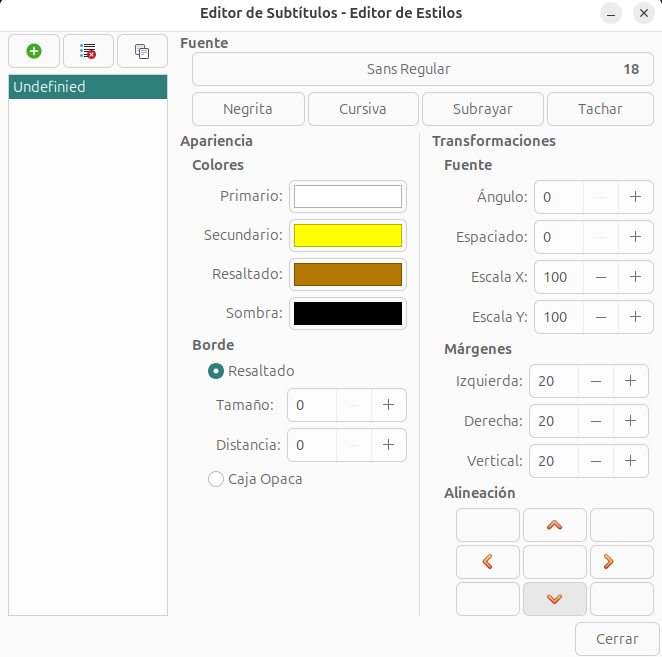Toggle Negrita bold formatting
This screenshot has width=662, height=657.
(248, 109)
